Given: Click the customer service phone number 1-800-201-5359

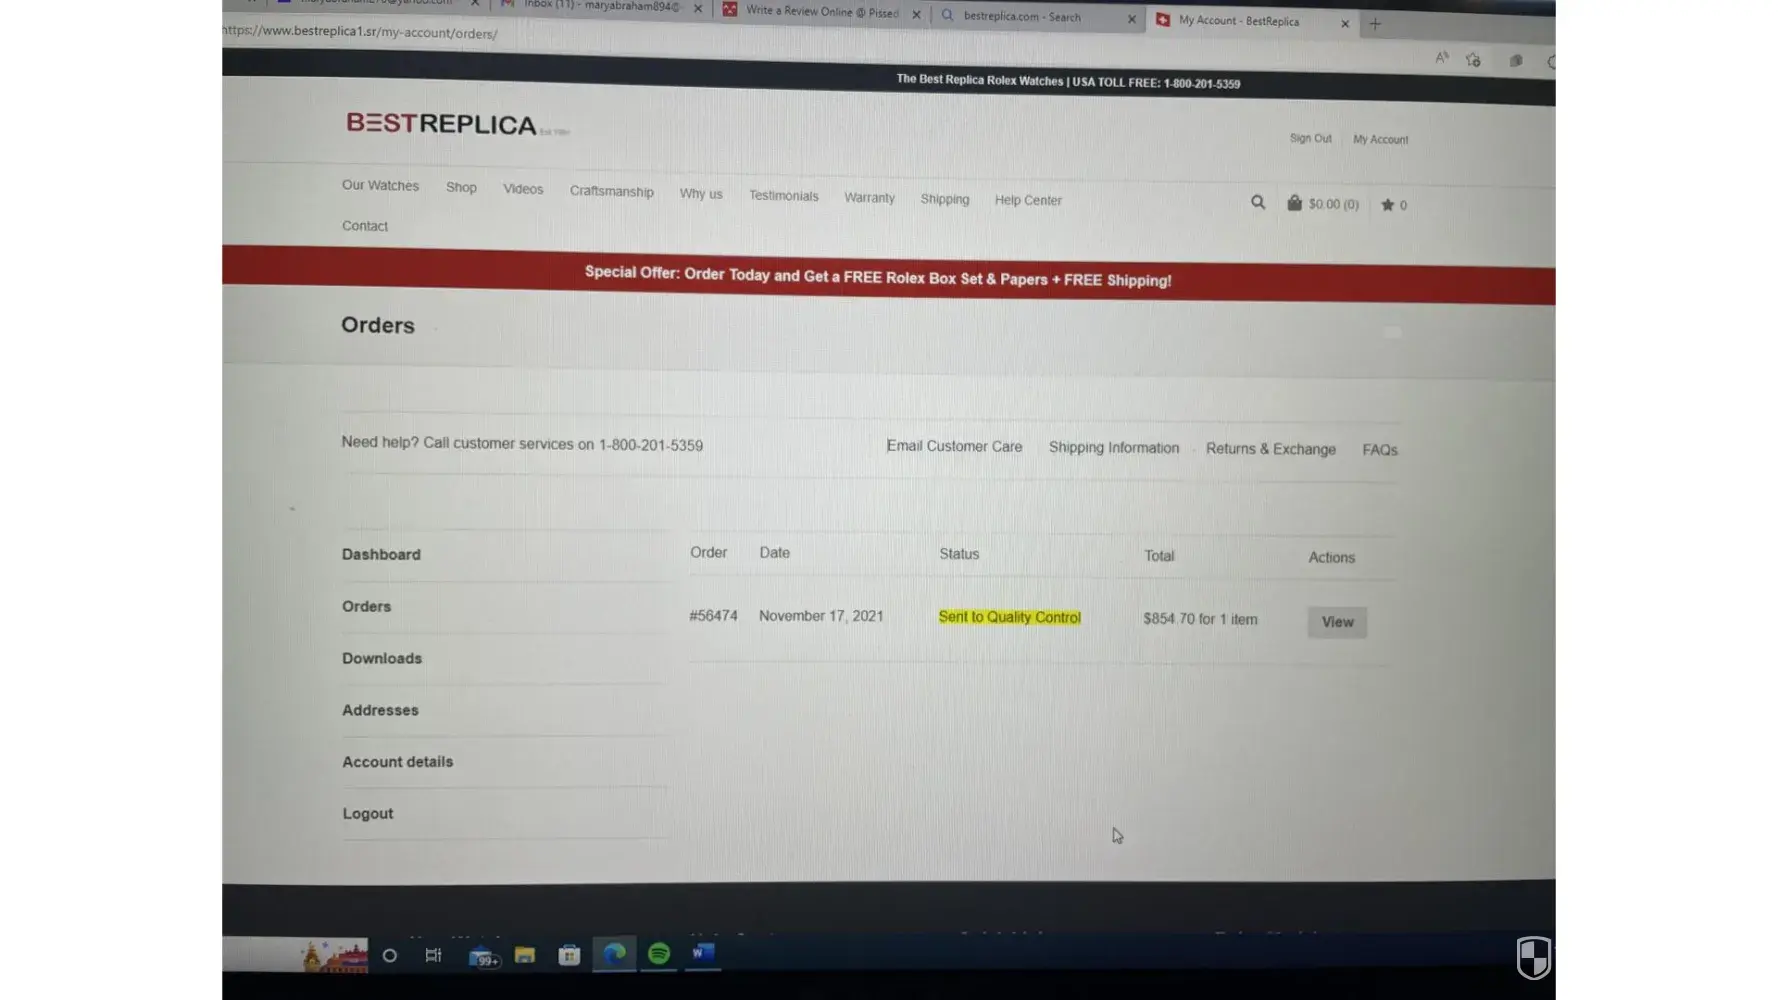Looking at the screenshot, I should (651, 445).
